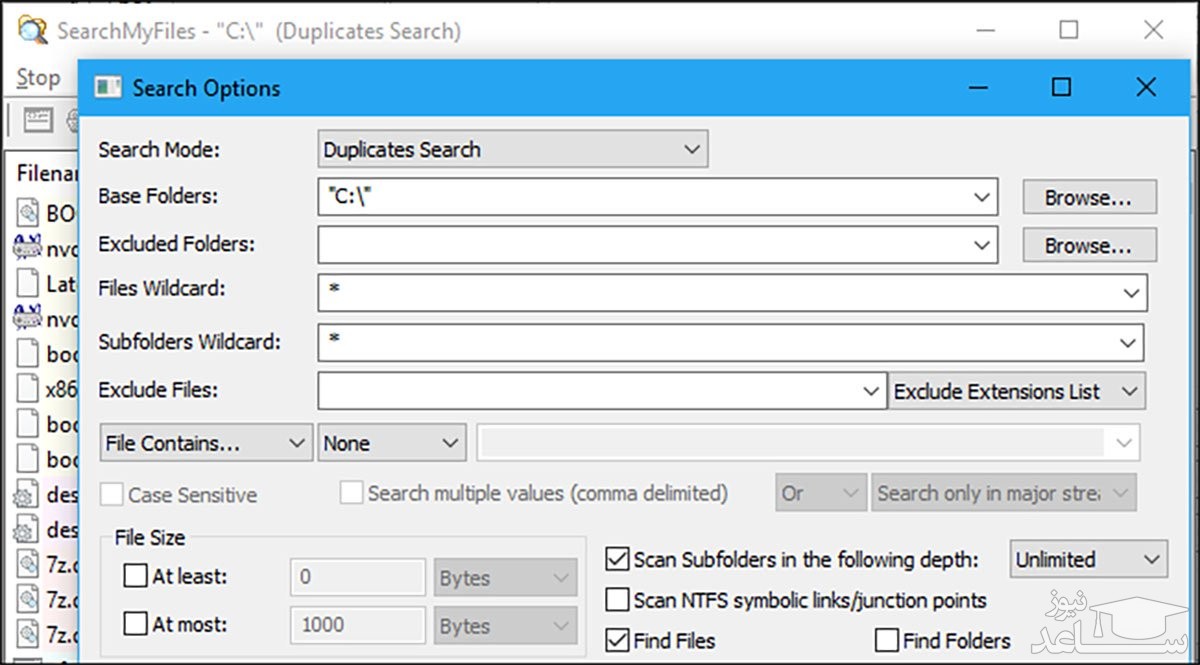Click the first toolbar icon below Stop
Viewport: 1200px width, 665px height.
coord(38,120)
